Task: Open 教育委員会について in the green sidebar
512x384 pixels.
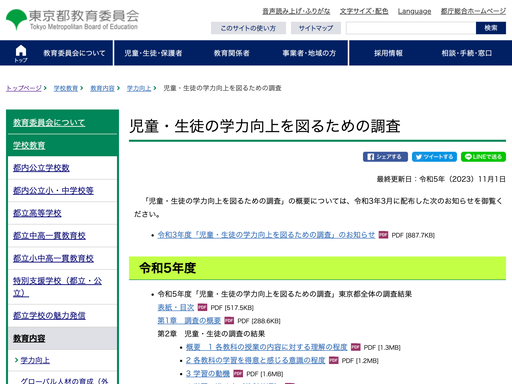Action: click(x=49, y=122)
